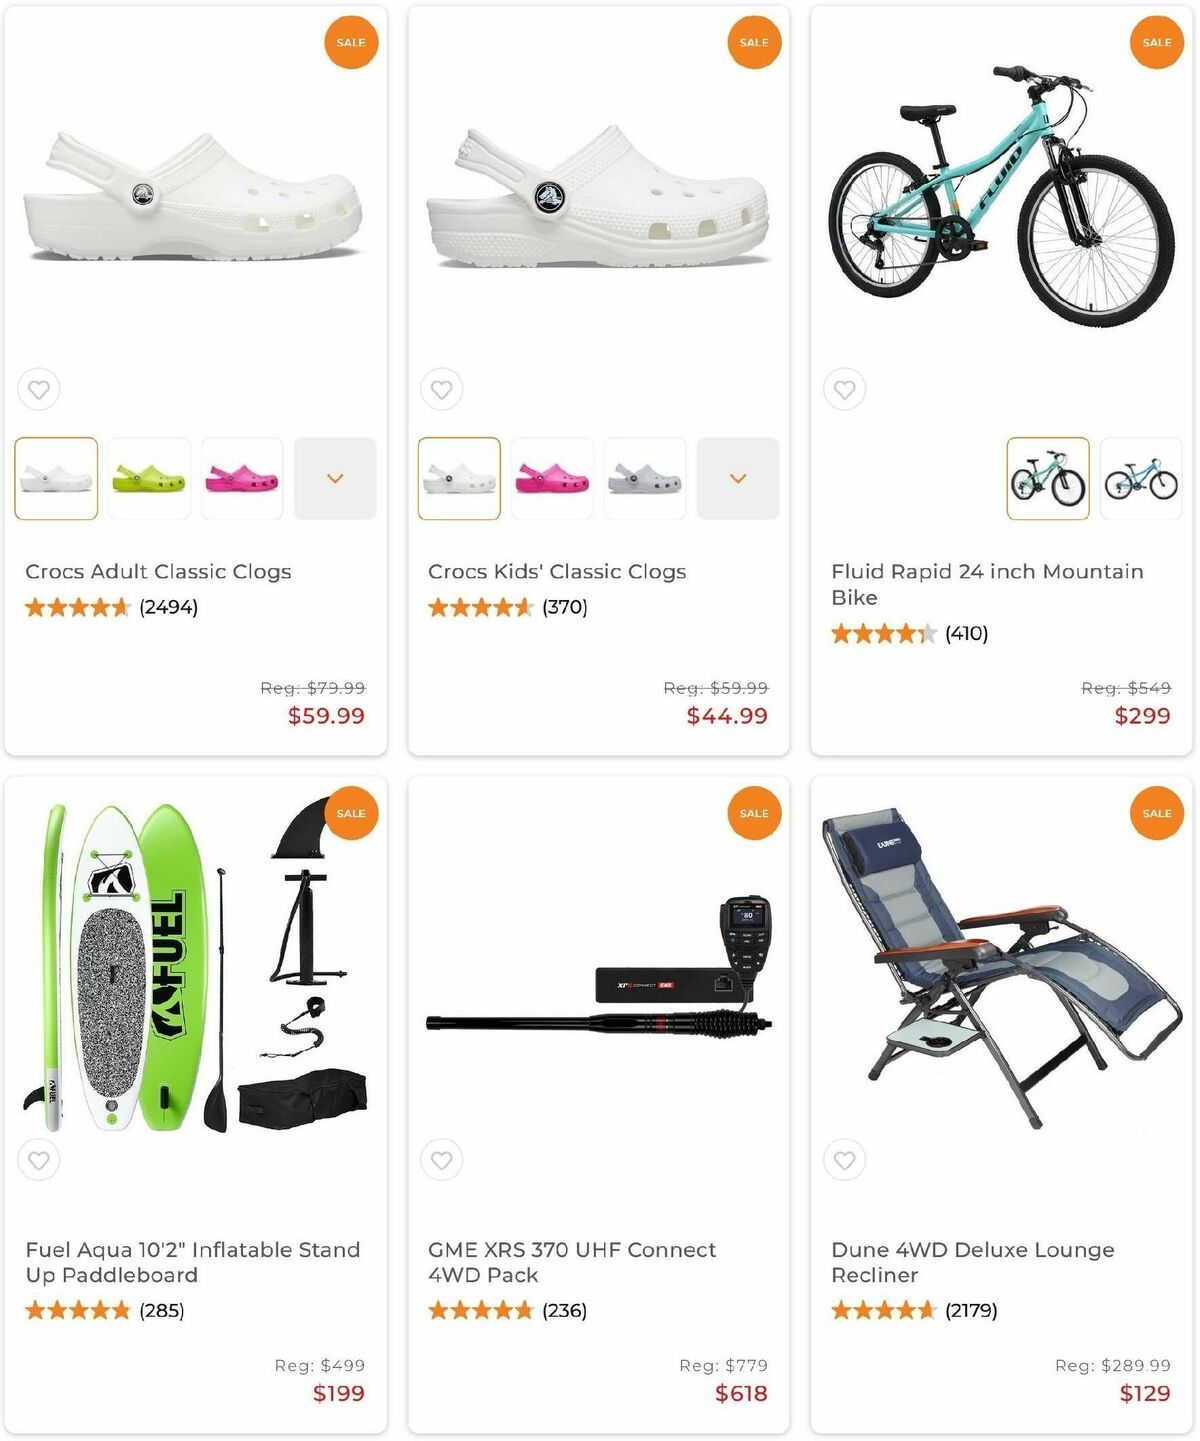Toggle wishlist heart for Fluid mountain bike
The height and width of the screenshot is (1441, 1200).
[x=845, y=390]
